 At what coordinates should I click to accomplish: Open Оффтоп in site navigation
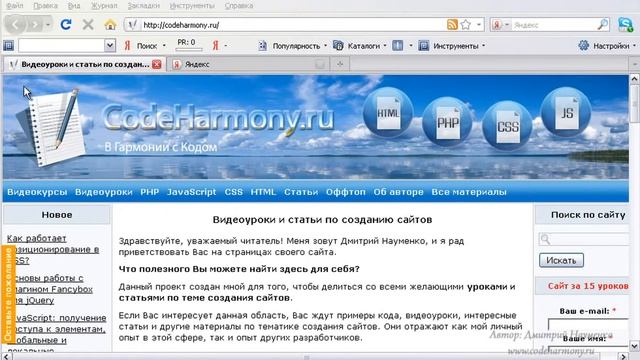pyautogui.click(x=346, y=192)
